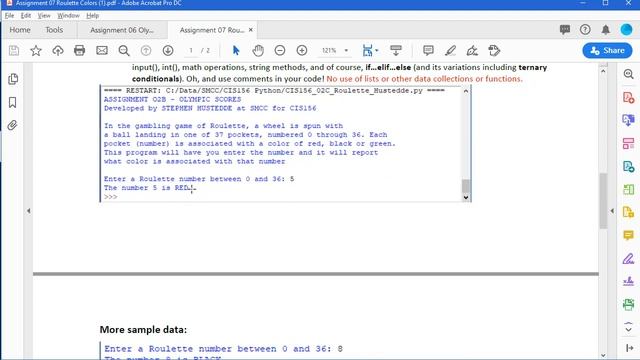Open the Help menu

(x=93, y=16)
